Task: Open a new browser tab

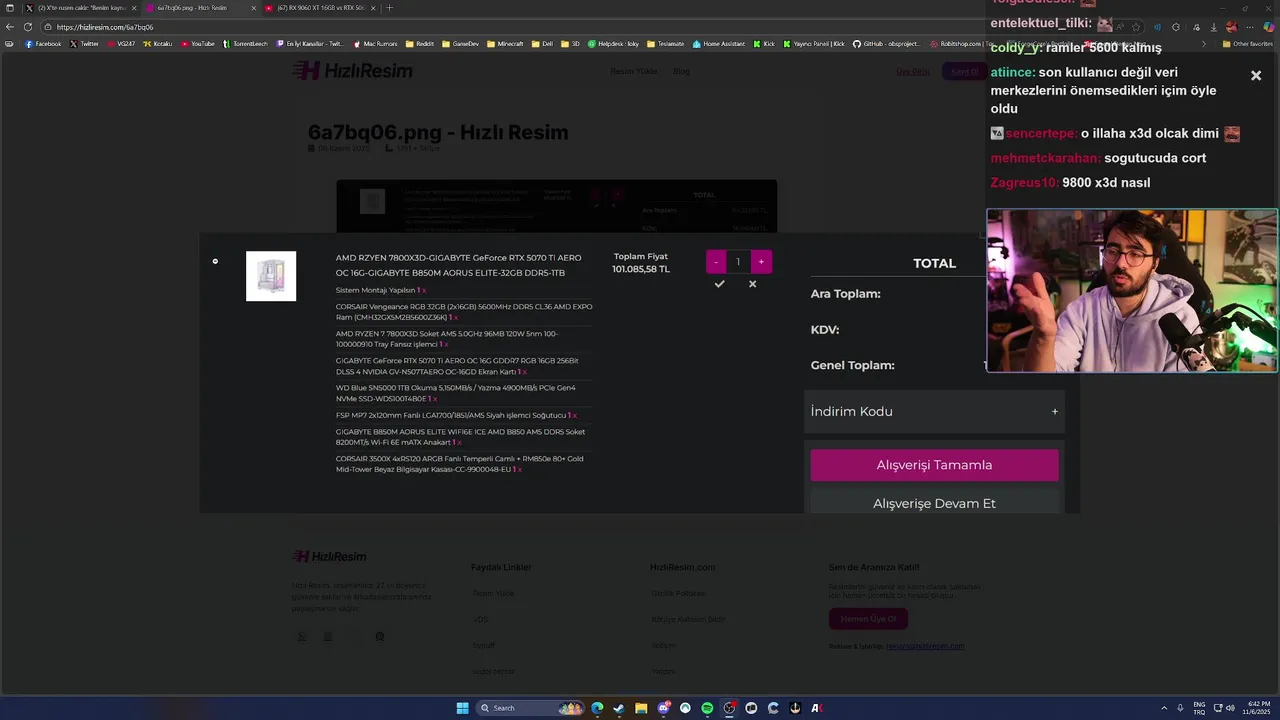Action: (x=390, y=8)
